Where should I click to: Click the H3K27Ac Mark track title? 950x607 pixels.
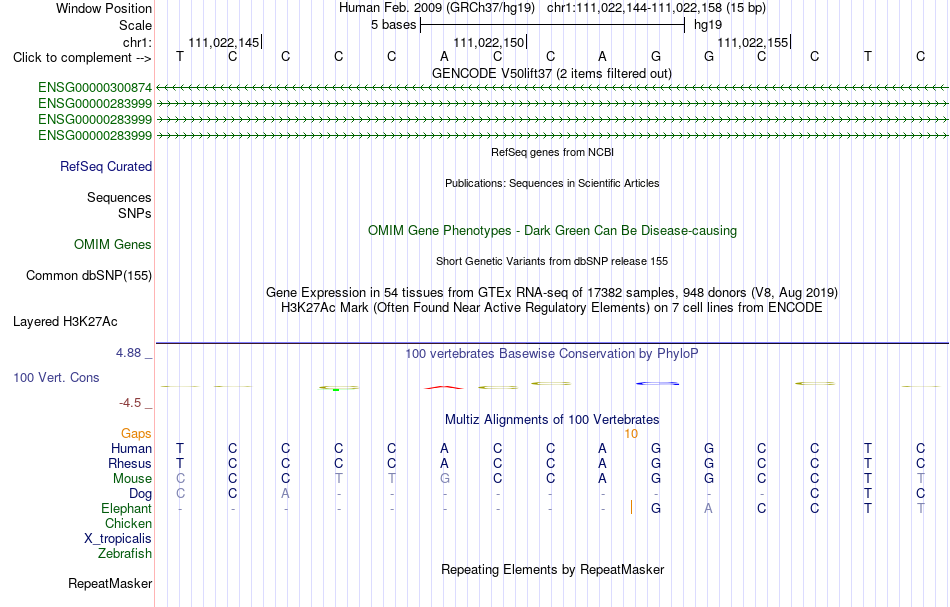tap(552, 308)
